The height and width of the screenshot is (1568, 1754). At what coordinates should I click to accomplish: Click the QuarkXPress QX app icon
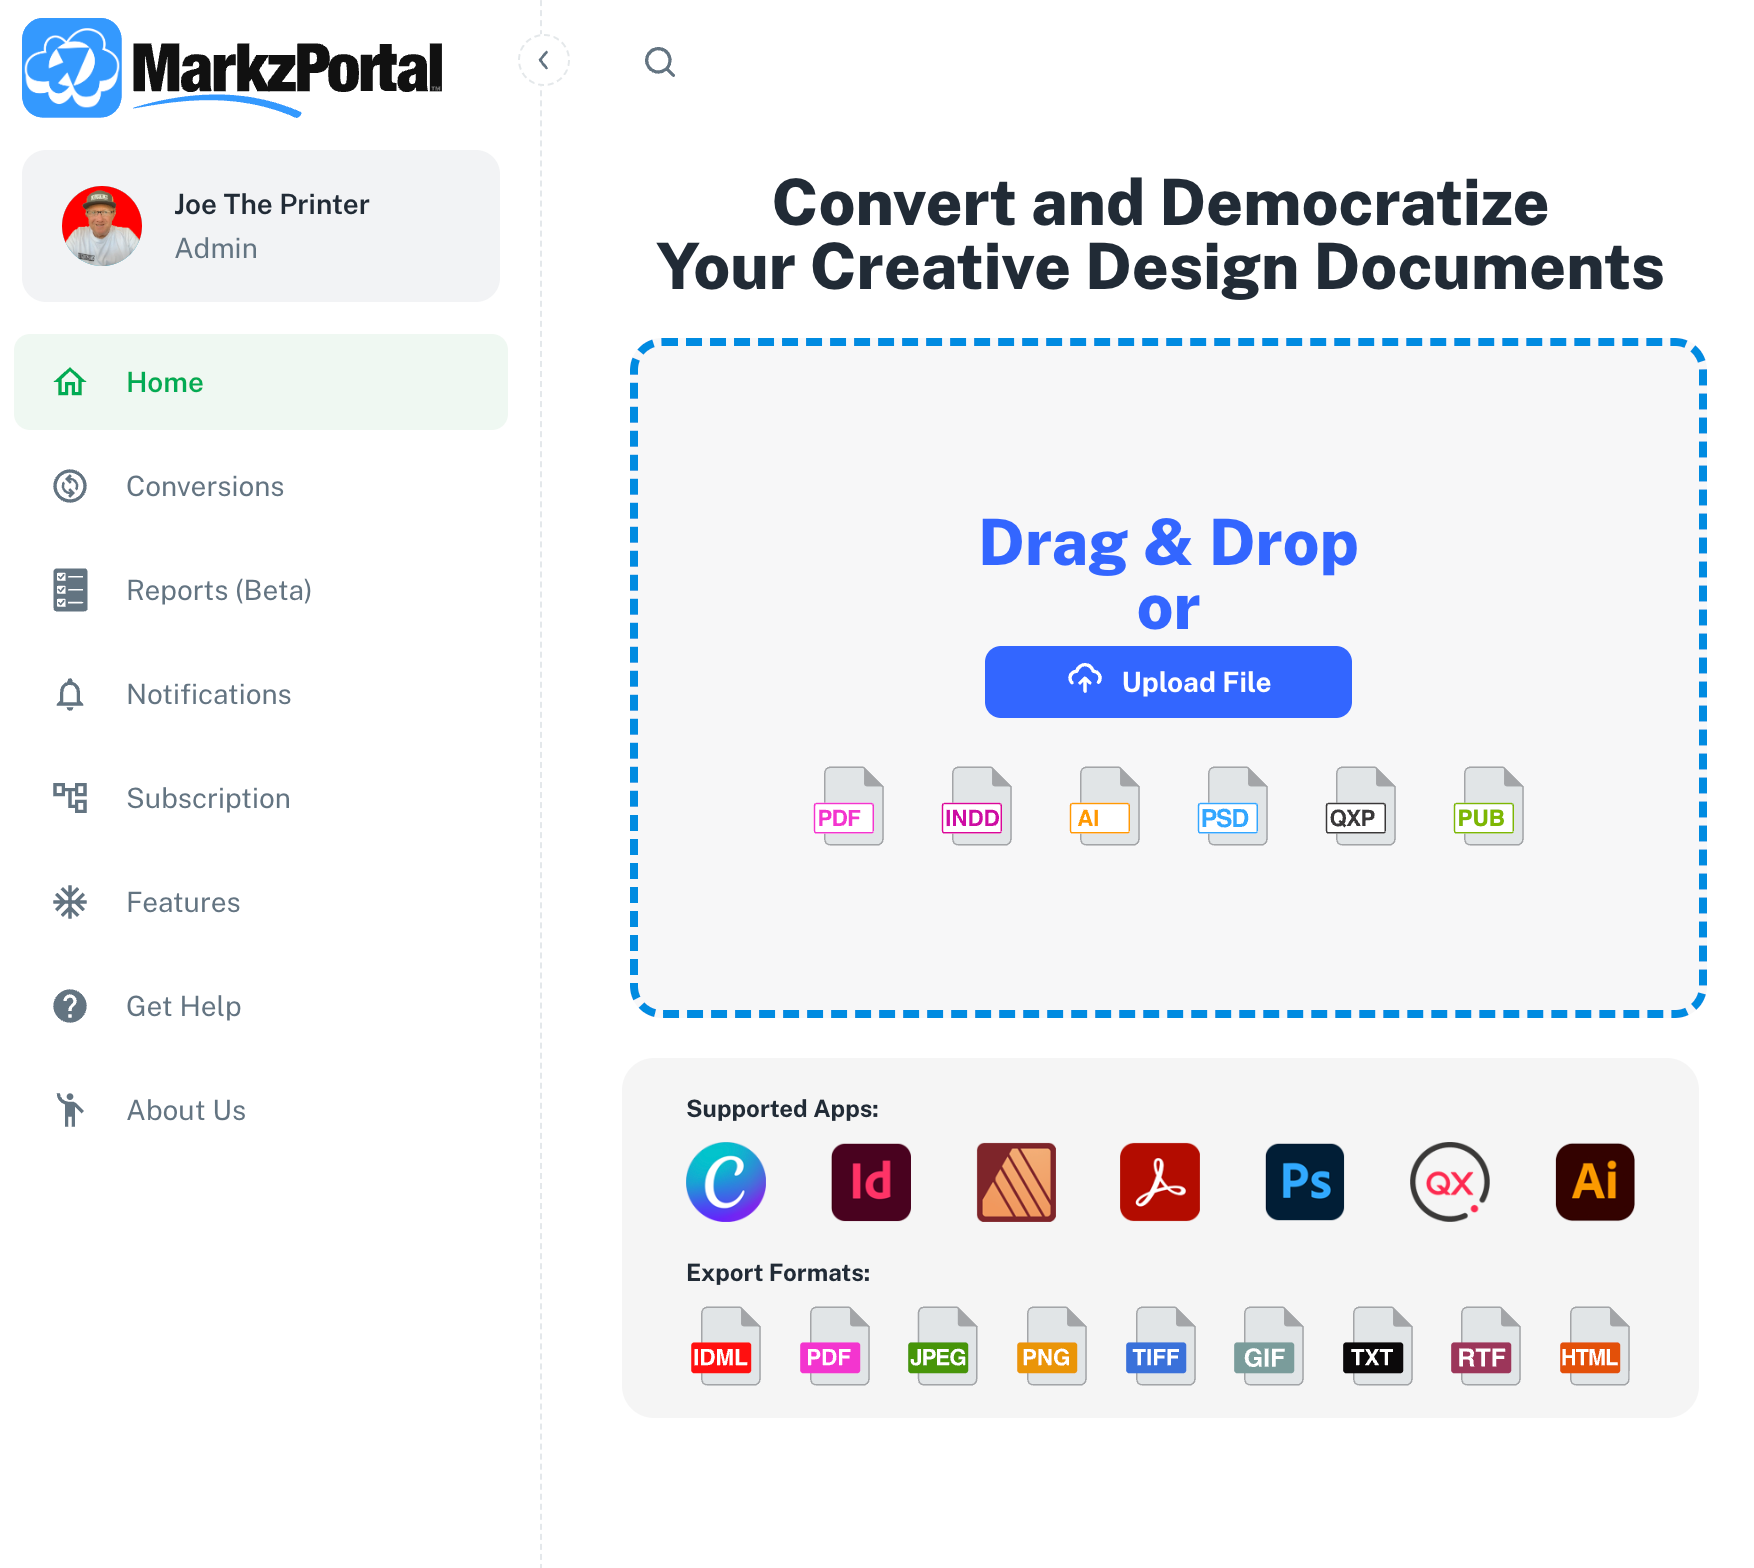tap(1450, 1182)
